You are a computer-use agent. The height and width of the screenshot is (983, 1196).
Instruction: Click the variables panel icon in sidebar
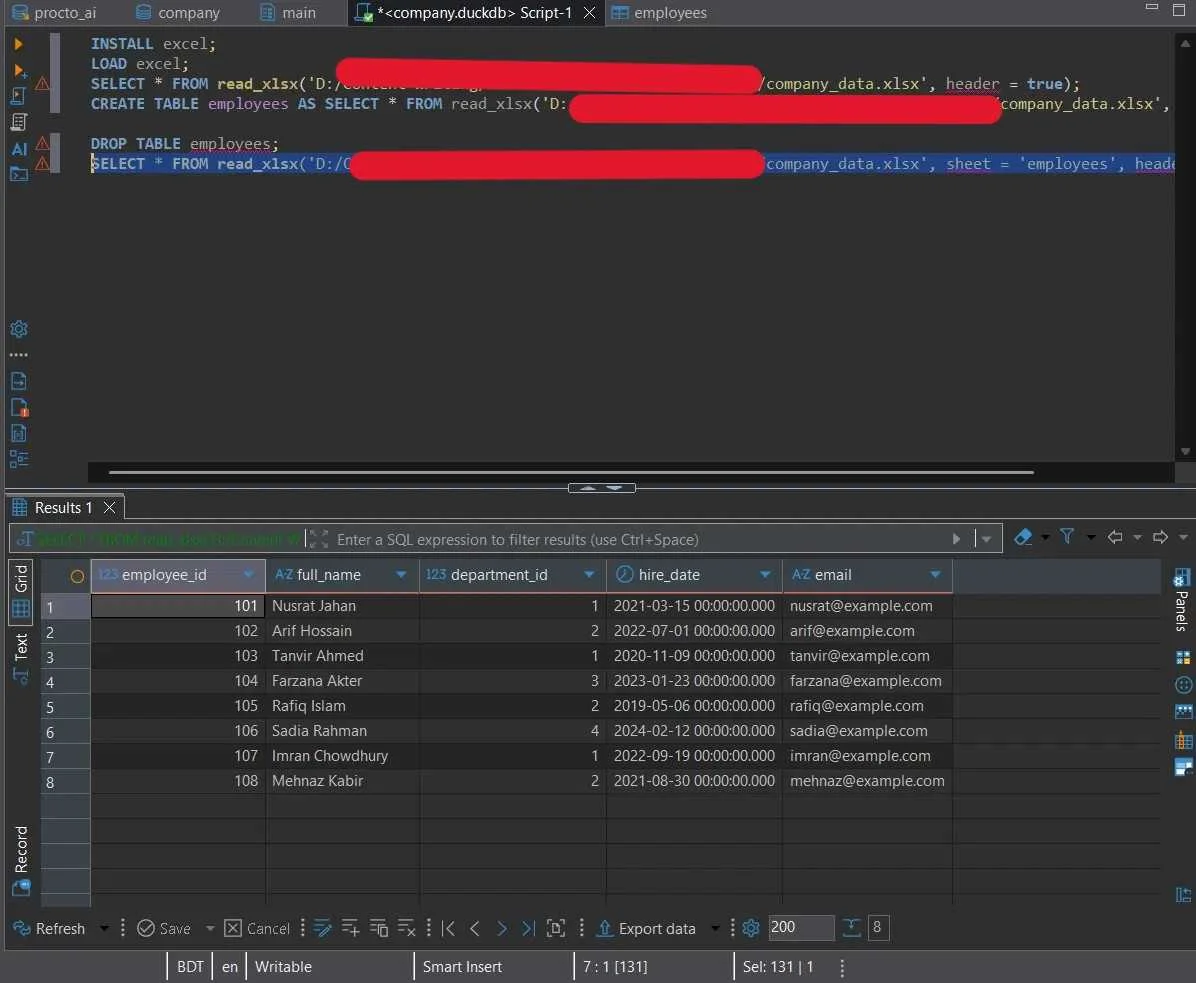point(19,433)
